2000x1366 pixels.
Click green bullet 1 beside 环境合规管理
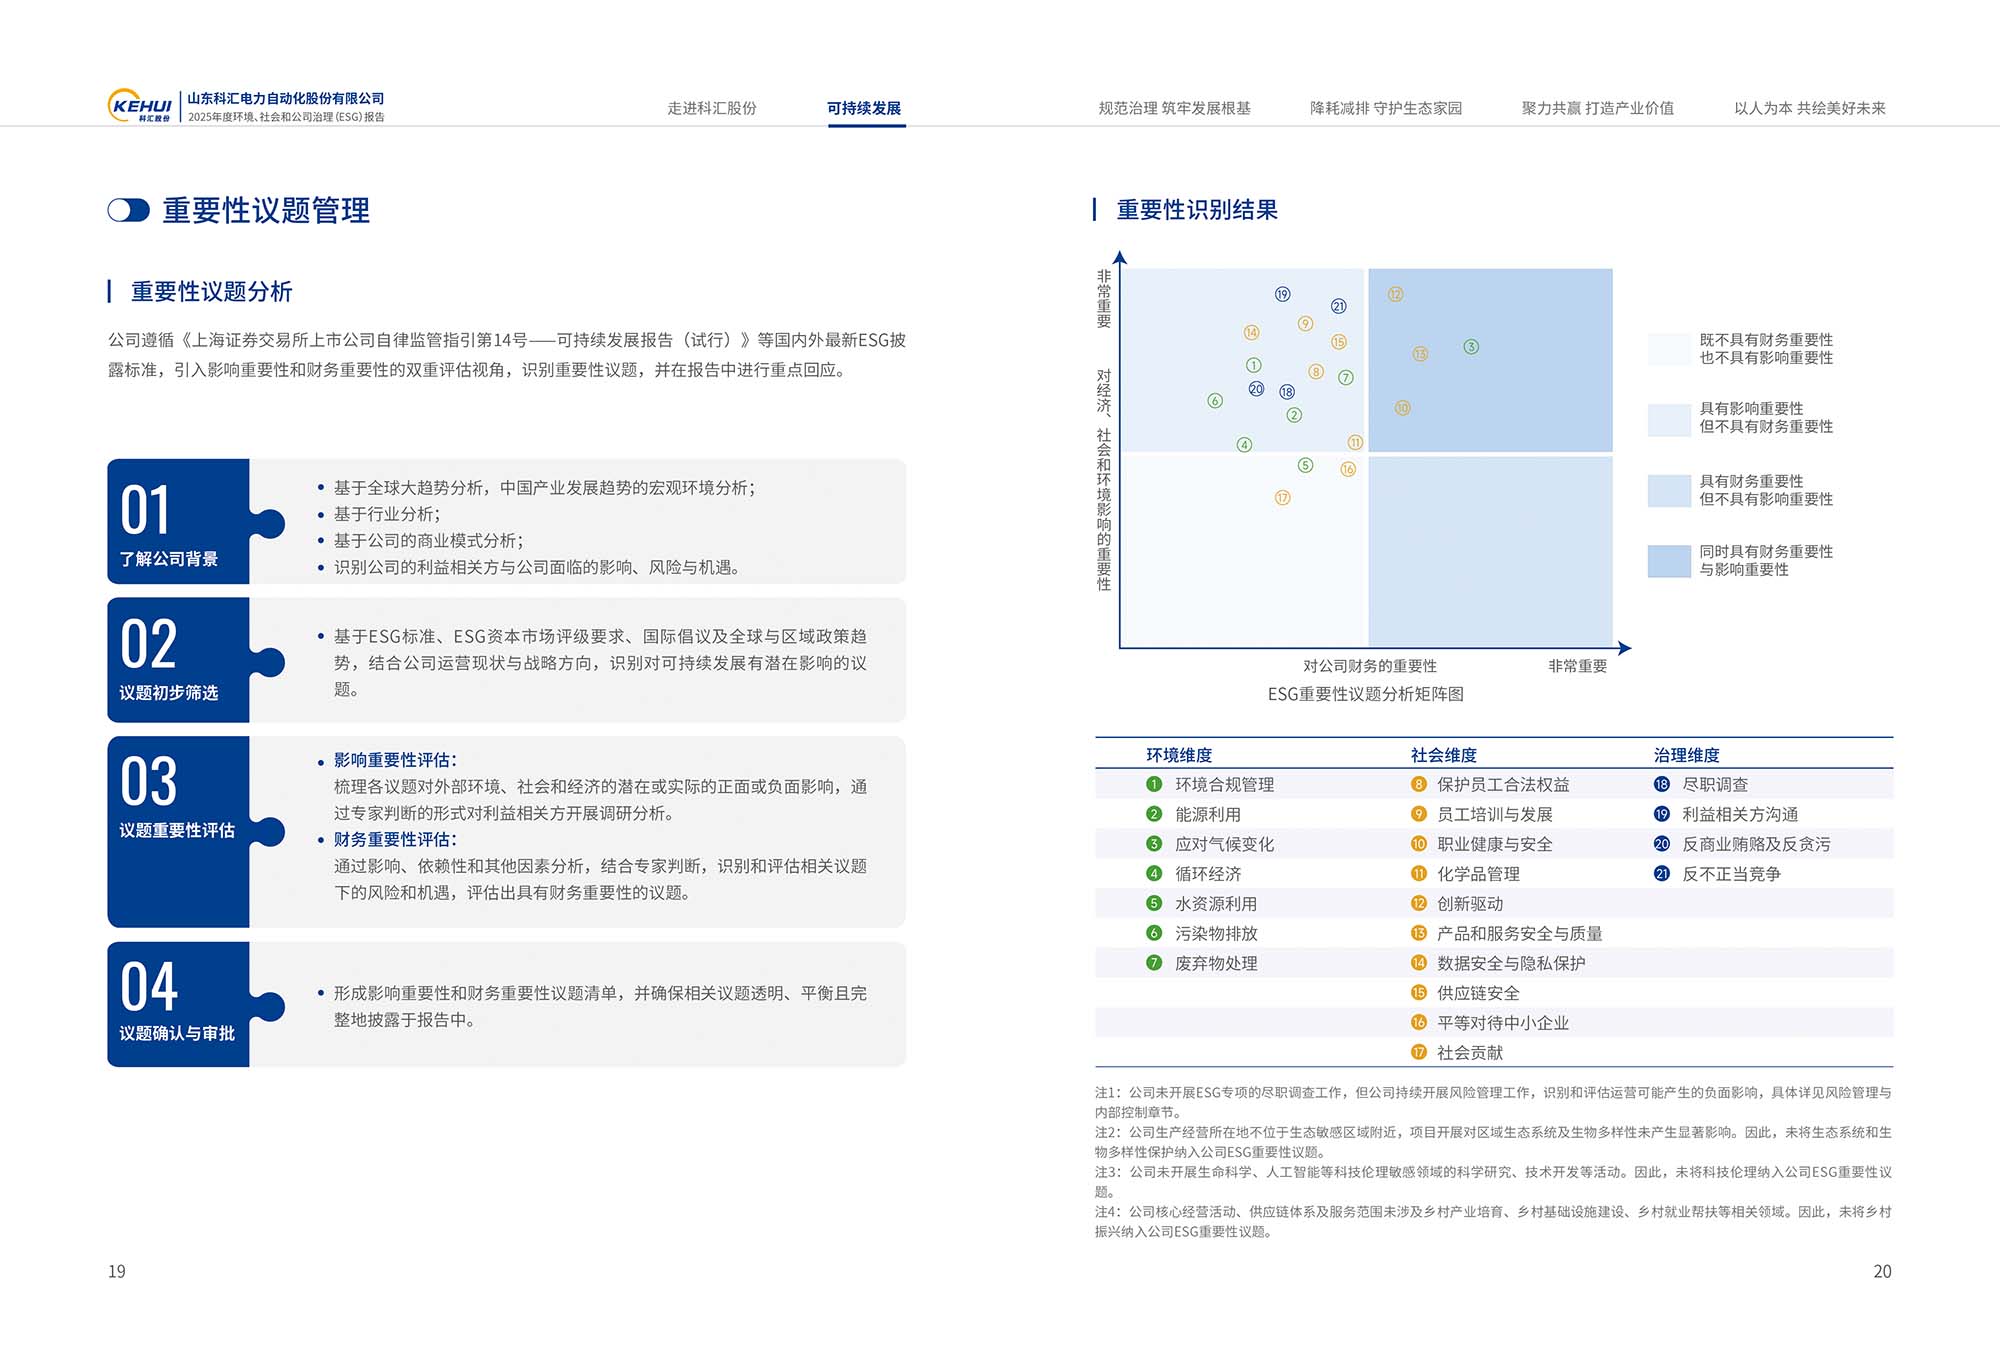coord(1154,785)
